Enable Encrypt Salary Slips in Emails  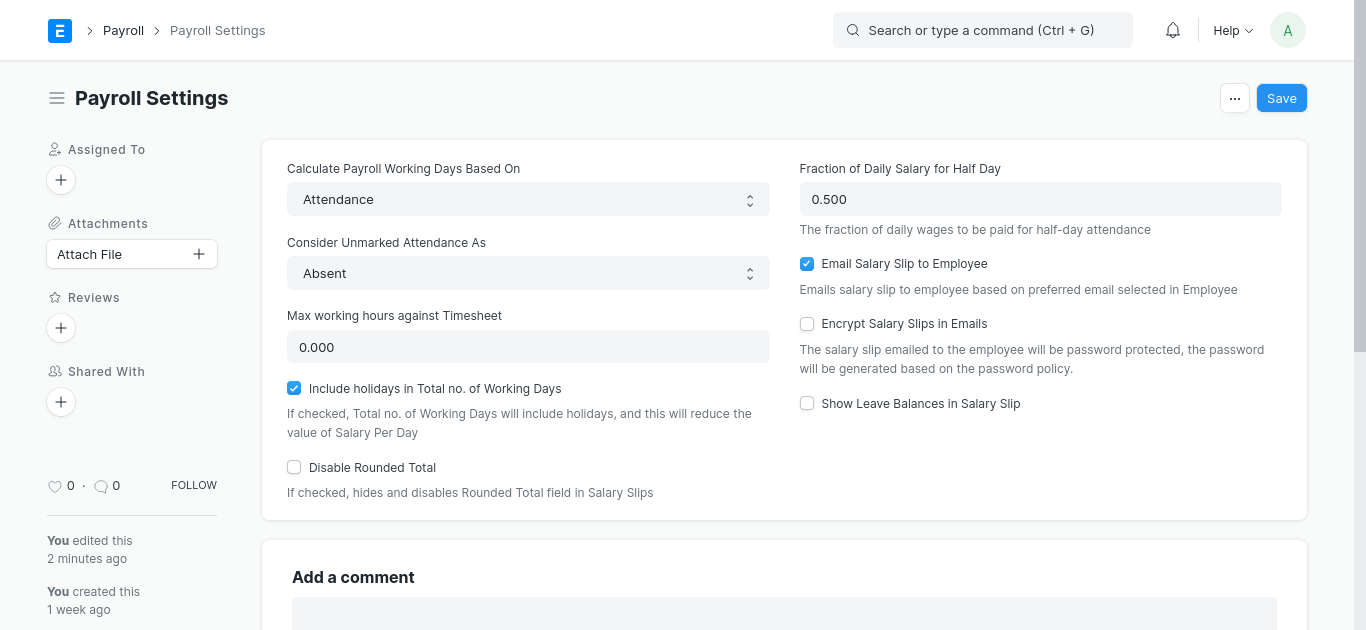coord(807,324)
